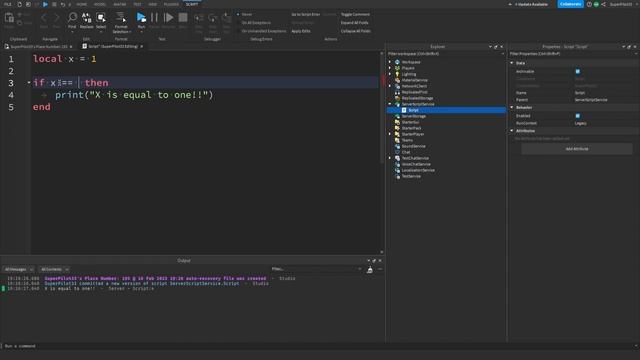Viewport: 640px width, 360px height.
Task: Click the Stop playback icon
Action: 183,17
